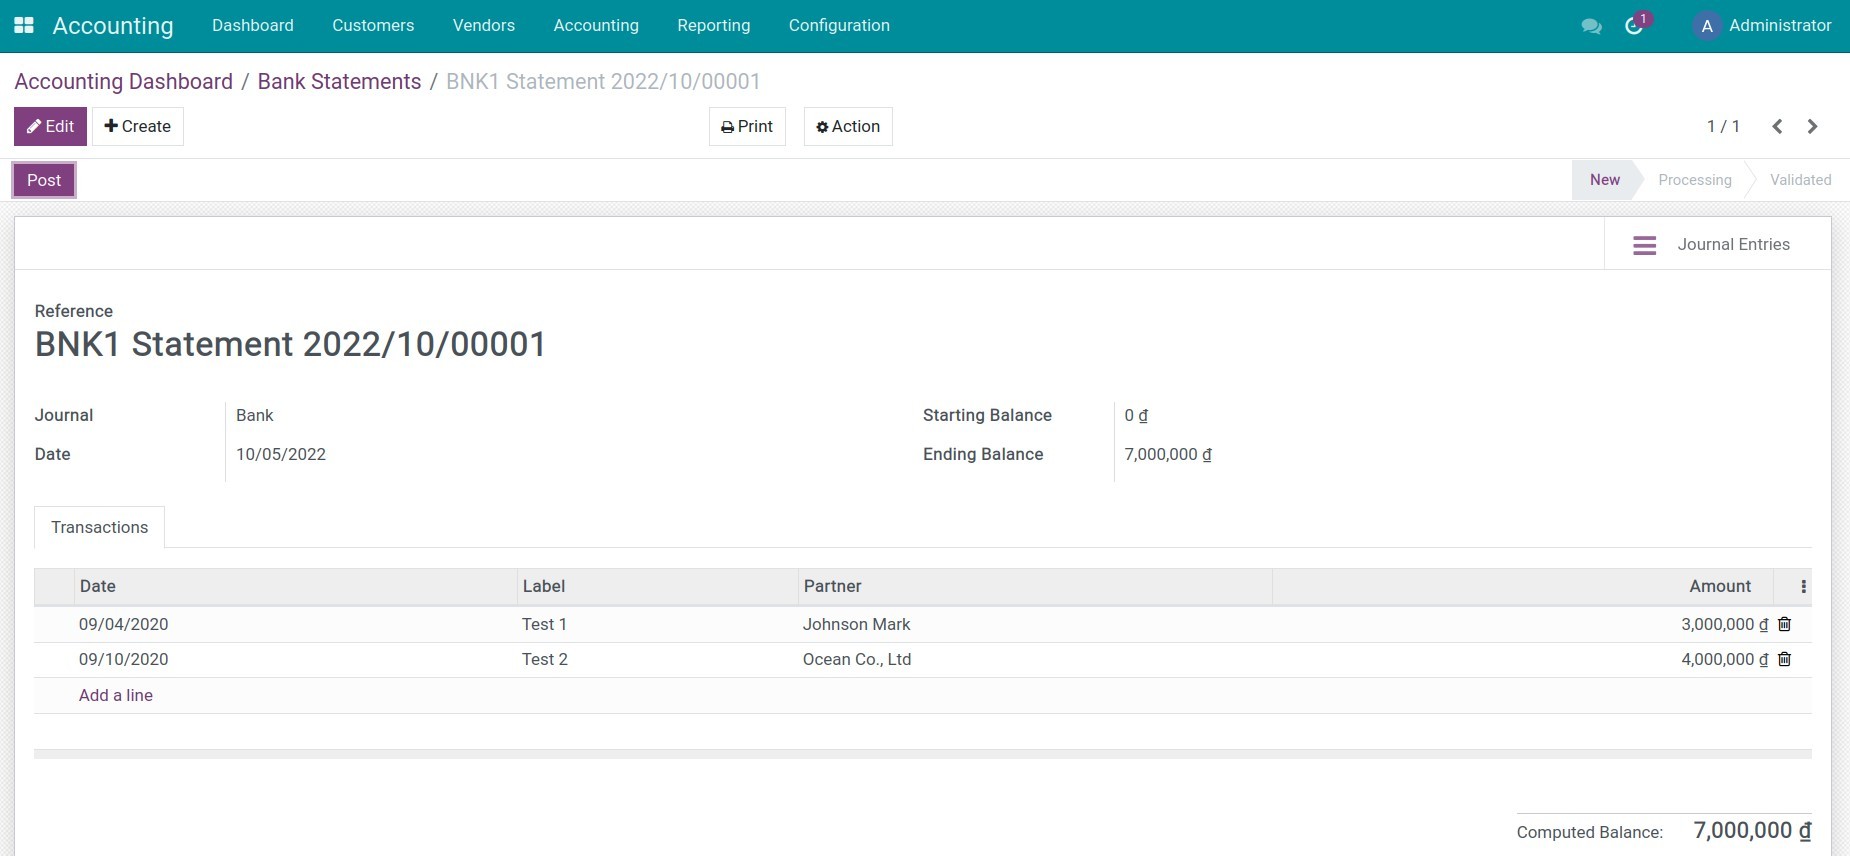Click partner Ocean Co., Ltd
1850x856 pixels.
[857, 659]
